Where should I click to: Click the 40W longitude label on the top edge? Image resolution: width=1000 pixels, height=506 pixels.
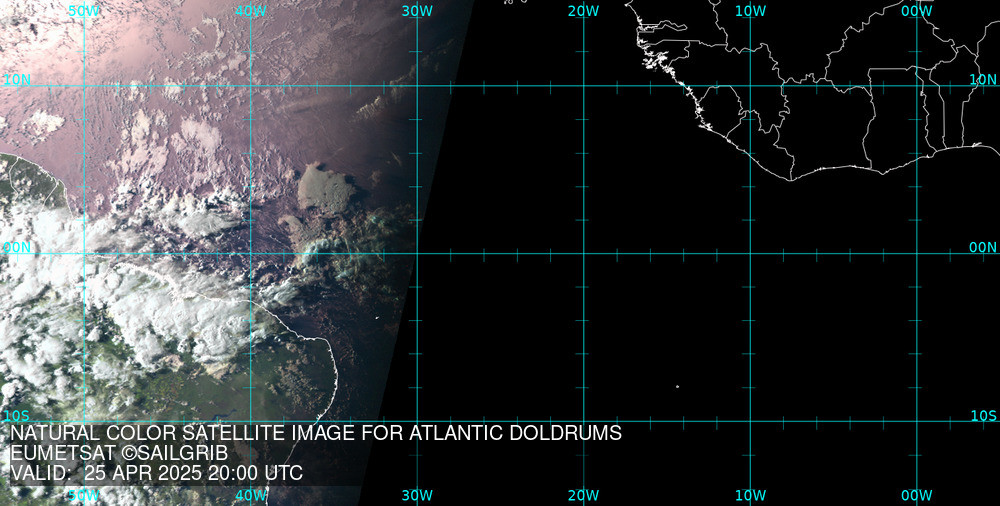click(x=251, y=11)
